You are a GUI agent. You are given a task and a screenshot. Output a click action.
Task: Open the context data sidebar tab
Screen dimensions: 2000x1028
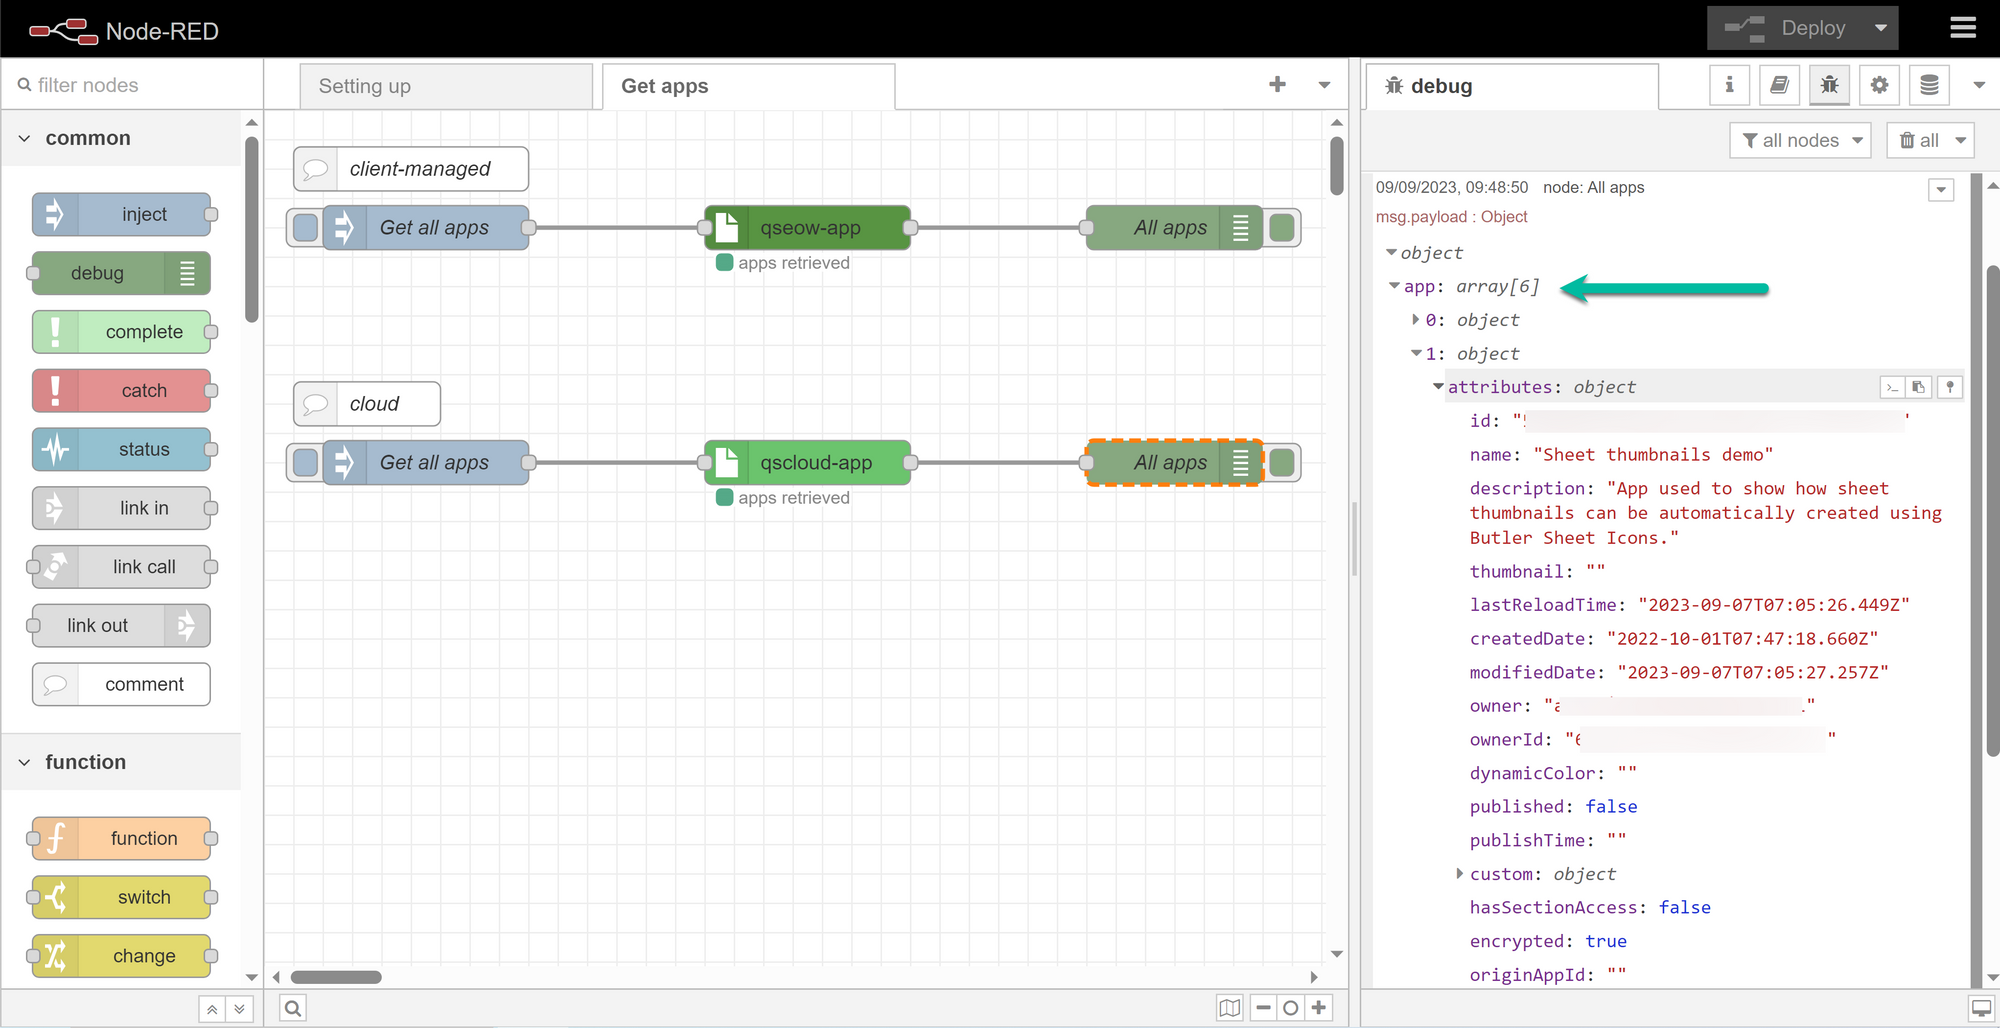coord(1929,85)
